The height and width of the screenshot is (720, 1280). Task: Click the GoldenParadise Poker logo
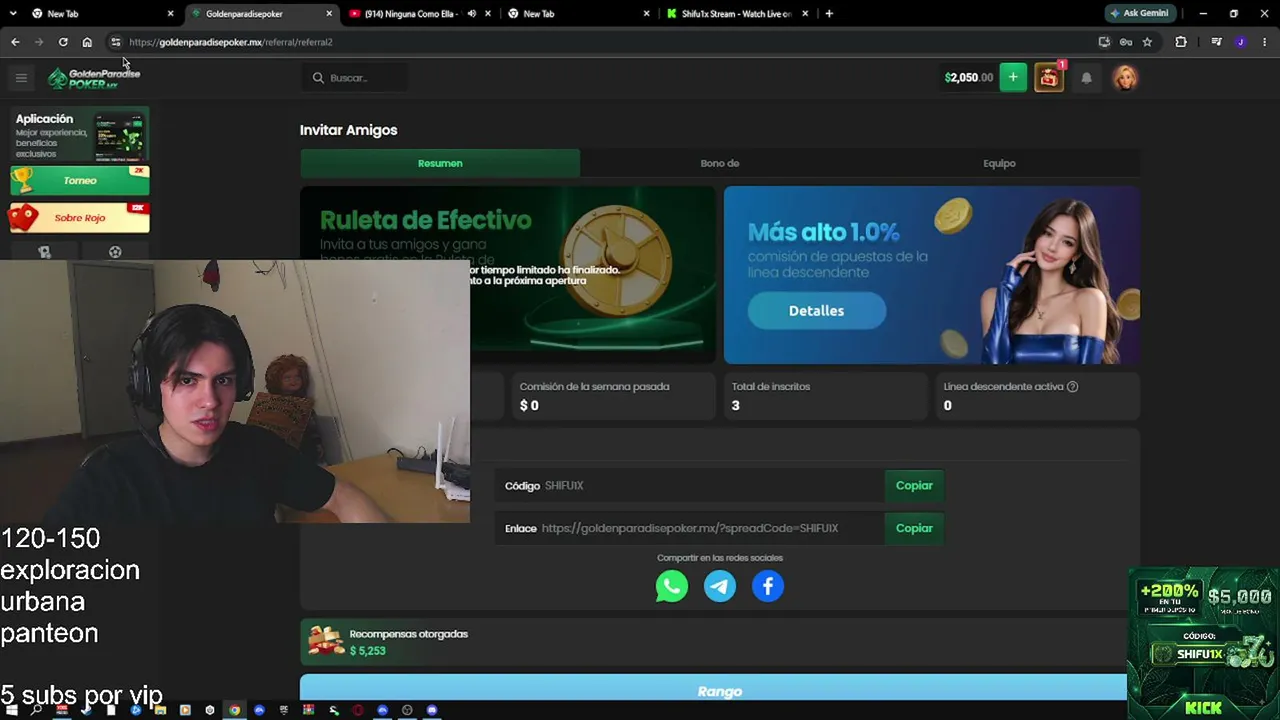pyautogui.click(x=94, y=78)
